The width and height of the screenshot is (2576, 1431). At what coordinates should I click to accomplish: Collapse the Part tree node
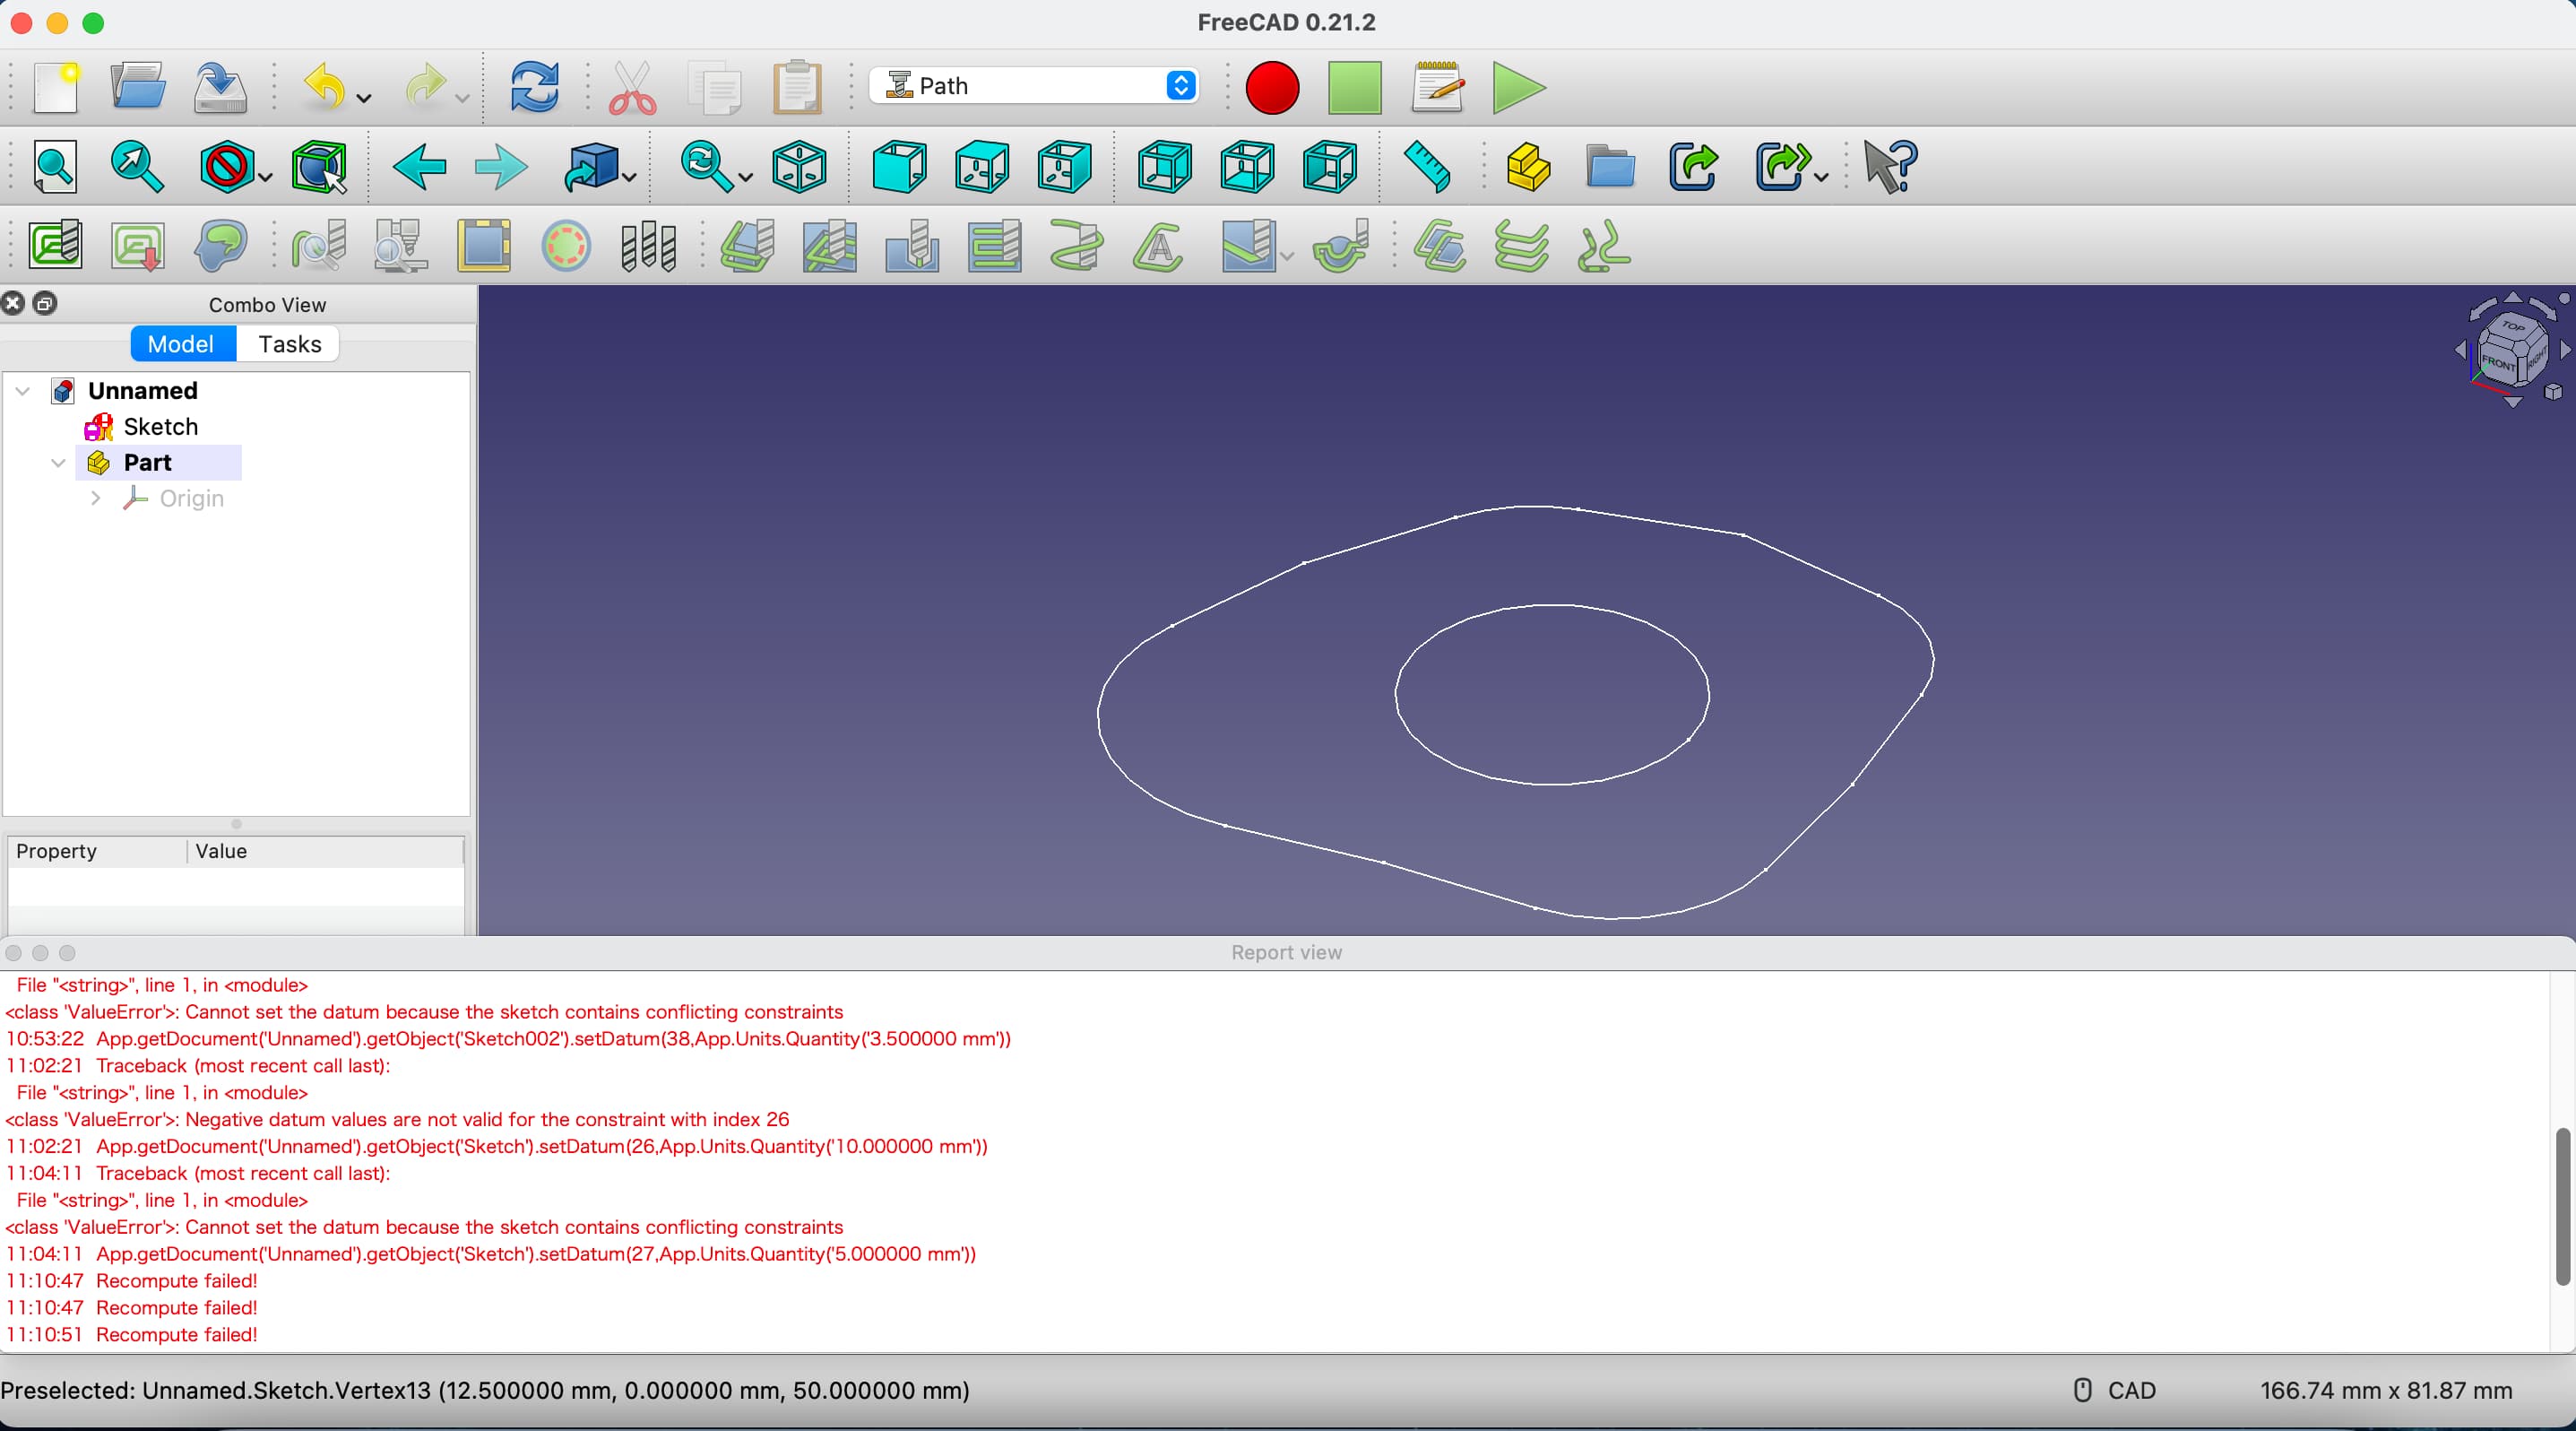click(59, 463)
